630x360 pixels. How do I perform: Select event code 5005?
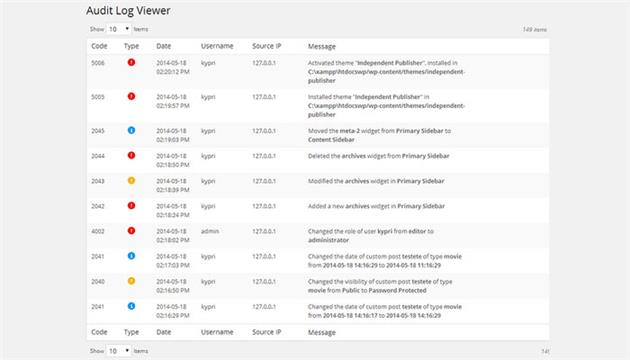98,97
